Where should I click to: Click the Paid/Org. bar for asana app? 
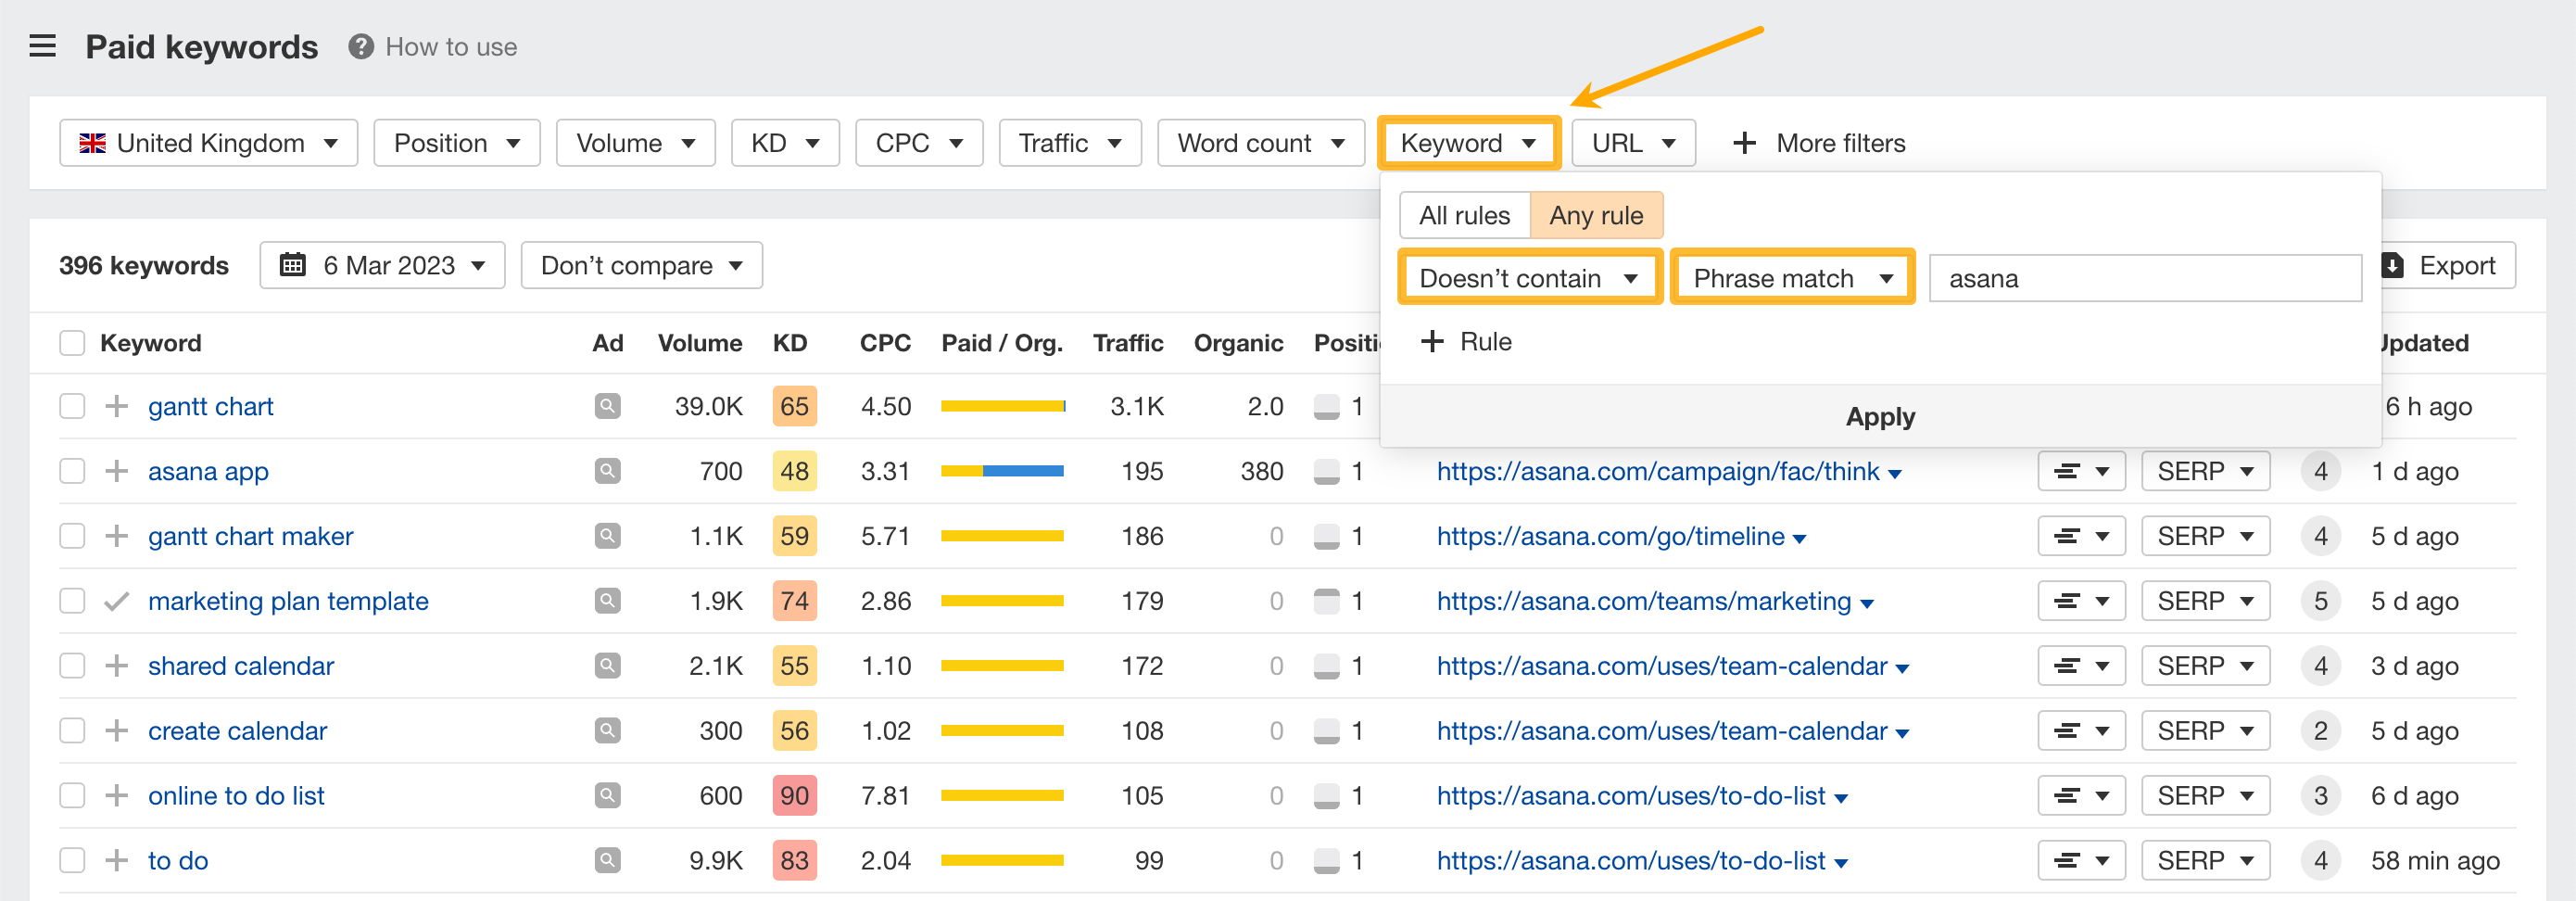[1002, 471]
